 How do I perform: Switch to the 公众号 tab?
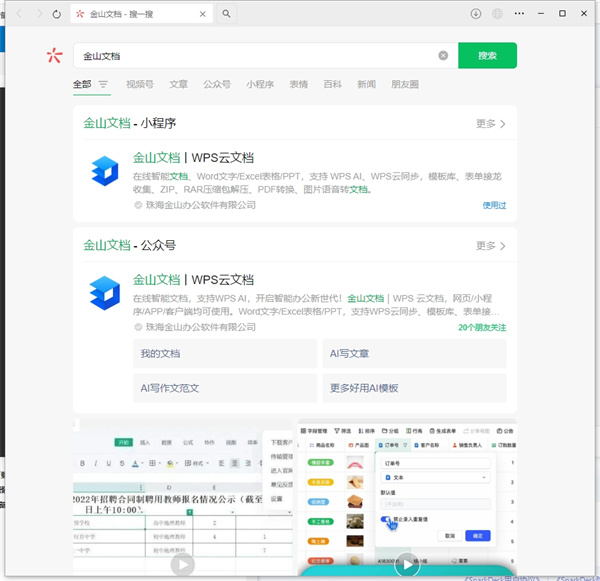click(217, 84)
